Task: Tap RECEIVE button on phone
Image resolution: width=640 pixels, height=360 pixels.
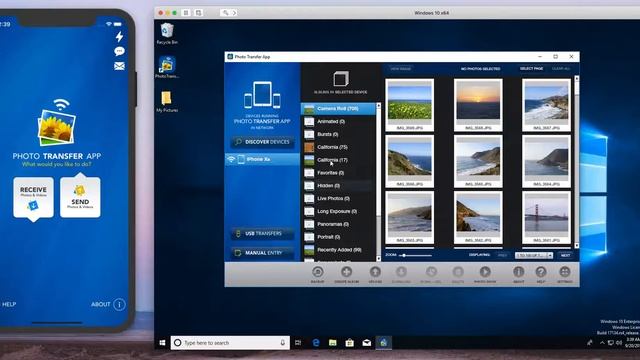Action: (33, 198)
